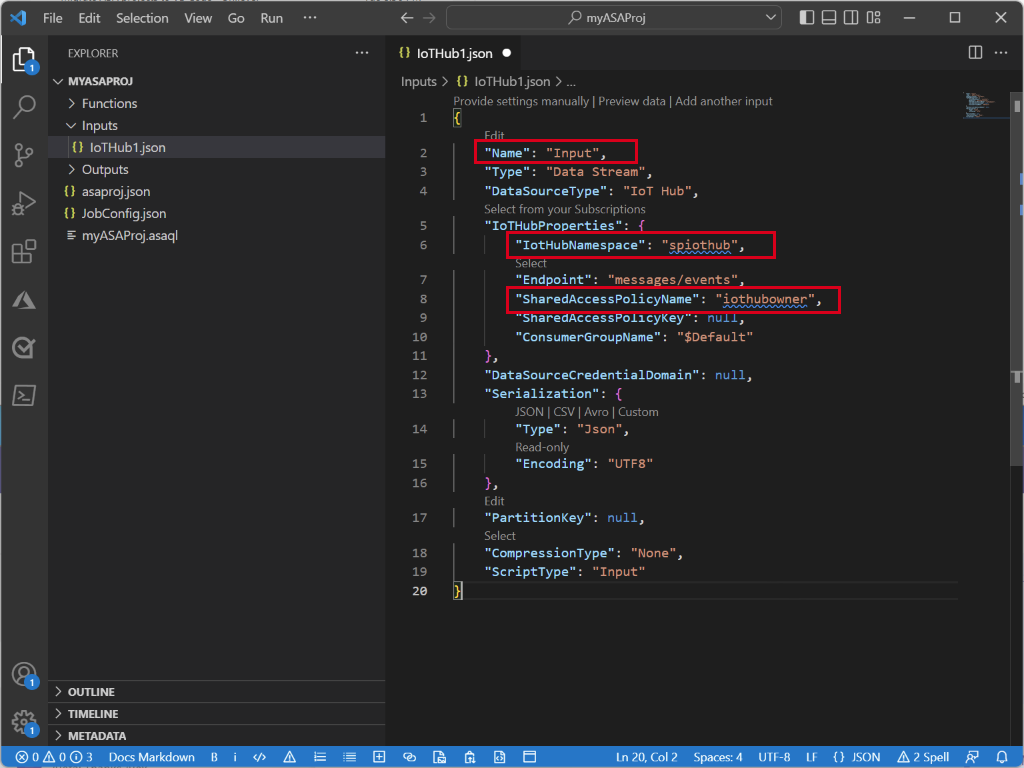Open Explorer panel more actions ellipsis

tap(362, 53)
